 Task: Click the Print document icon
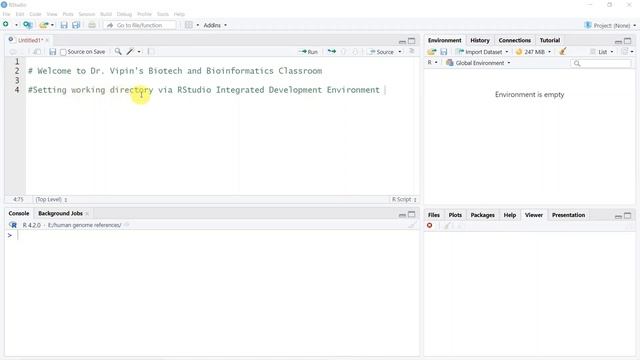point(92,25)
